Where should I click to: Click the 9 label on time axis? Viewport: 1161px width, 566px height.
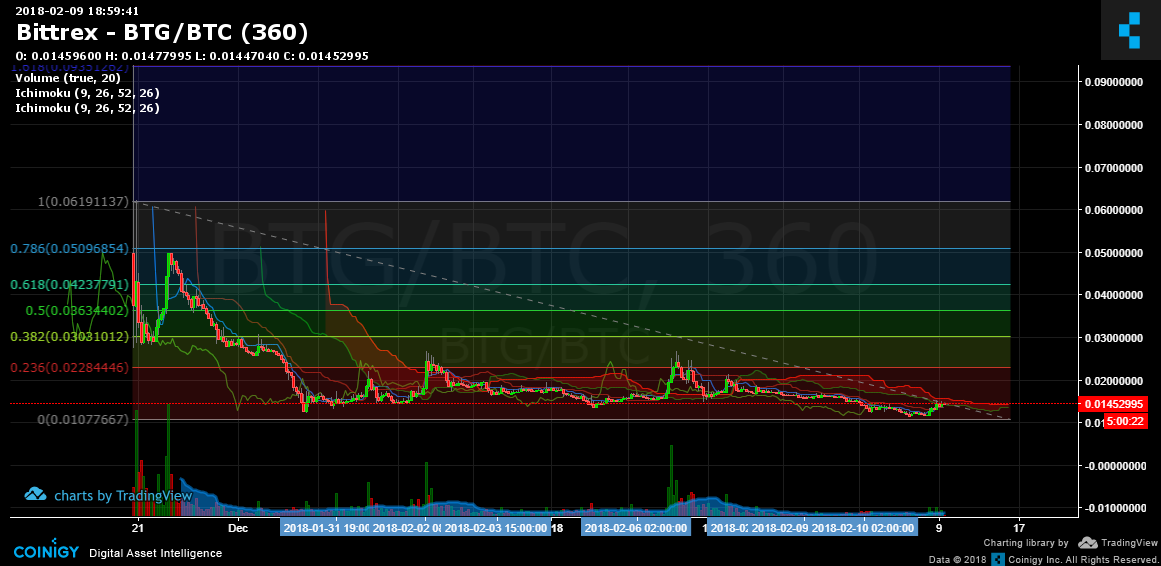(x=940, y=528)
